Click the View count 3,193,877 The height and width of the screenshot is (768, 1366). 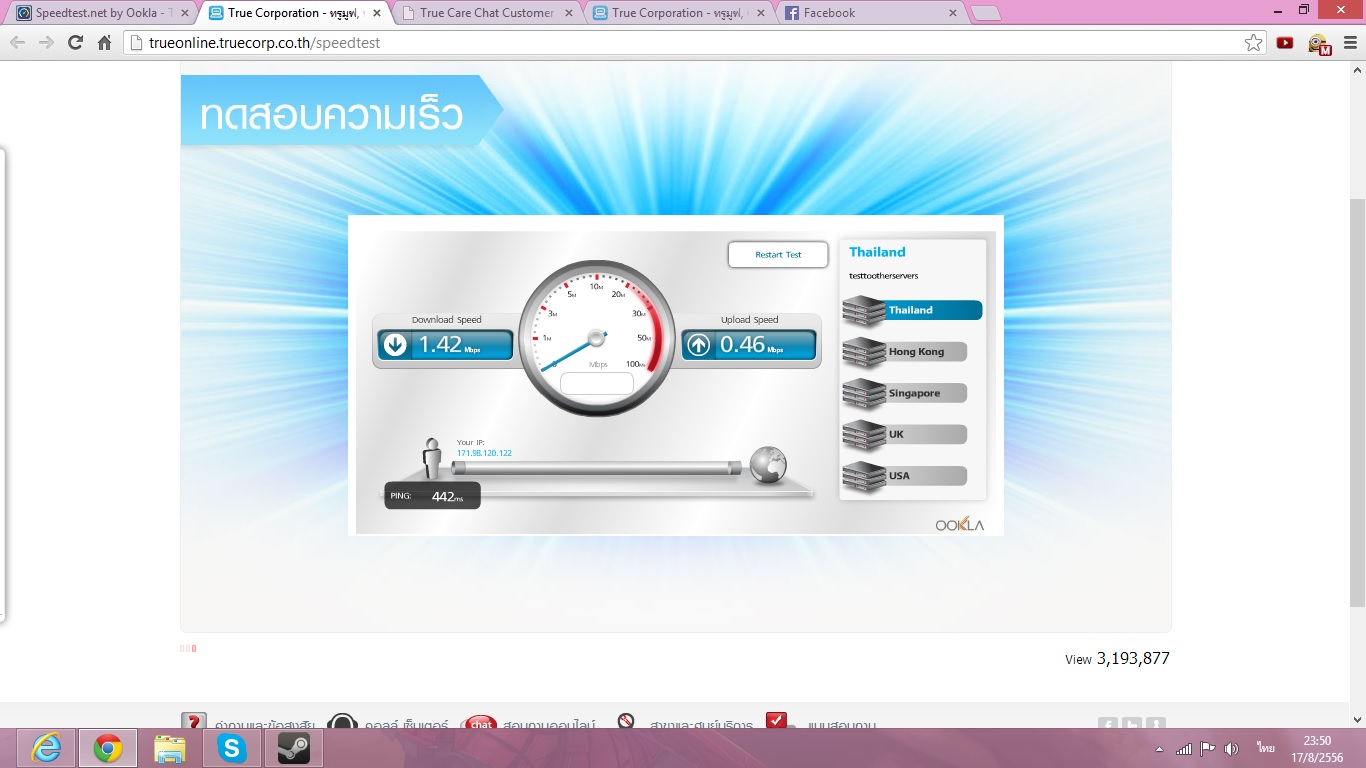click(x=1117, y=658)
